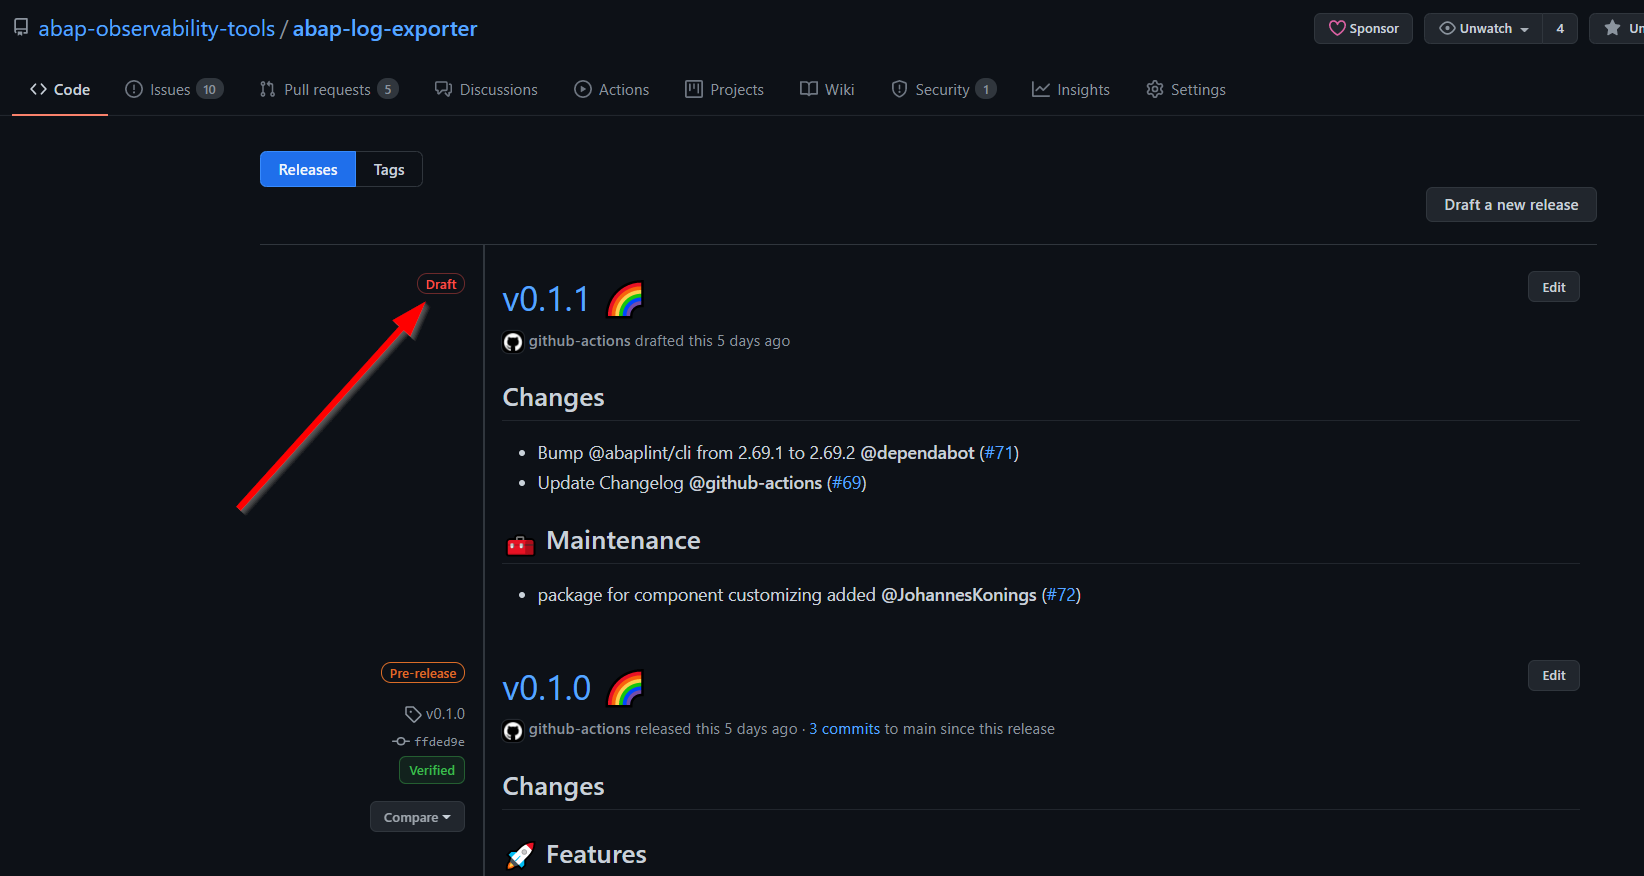The width and height of the screenshot is (1644, 876).
Task: Switch to the Tags view
Action: 389,170
